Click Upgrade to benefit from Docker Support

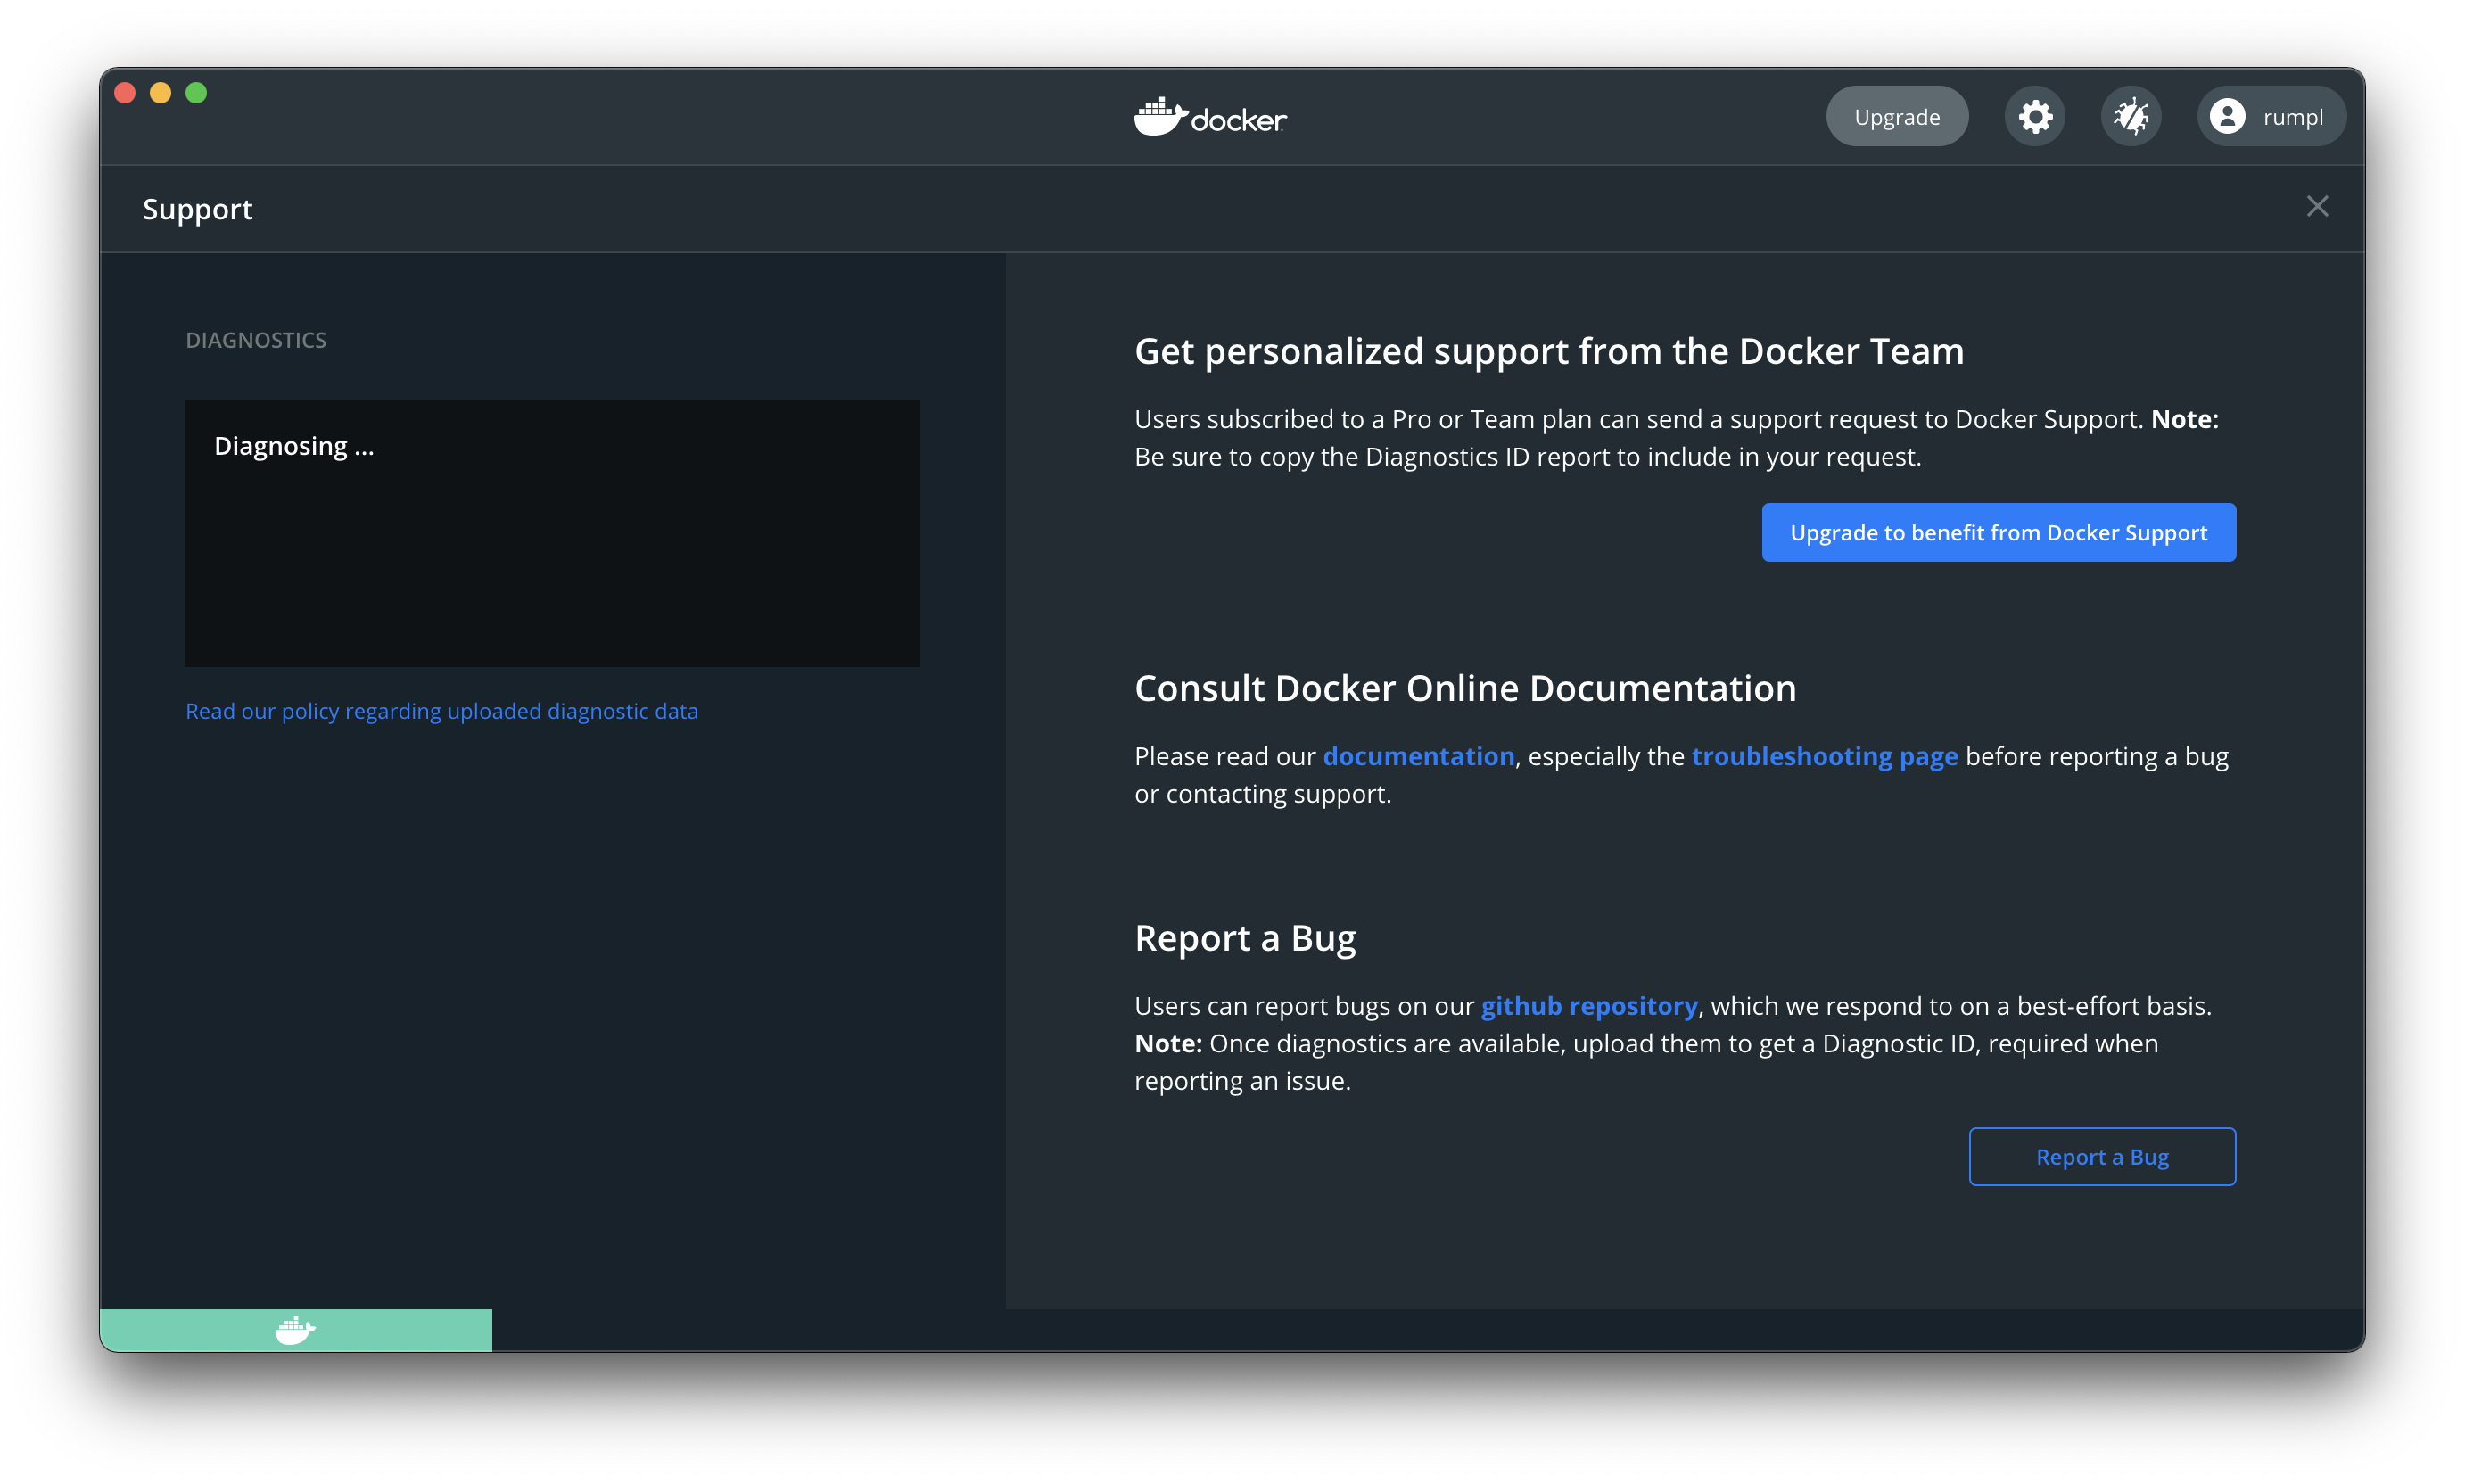coord(1998,533)
